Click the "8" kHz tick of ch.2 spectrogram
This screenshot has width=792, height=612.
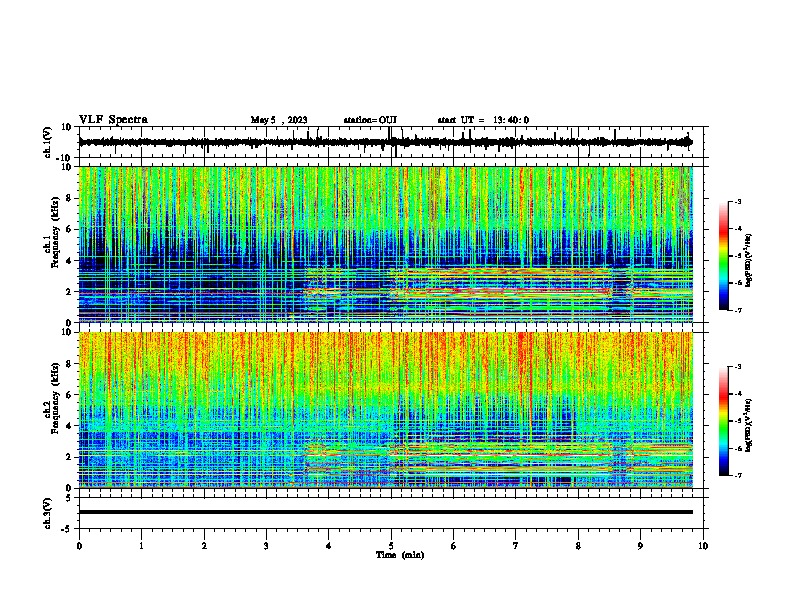(x=69, y=364)
